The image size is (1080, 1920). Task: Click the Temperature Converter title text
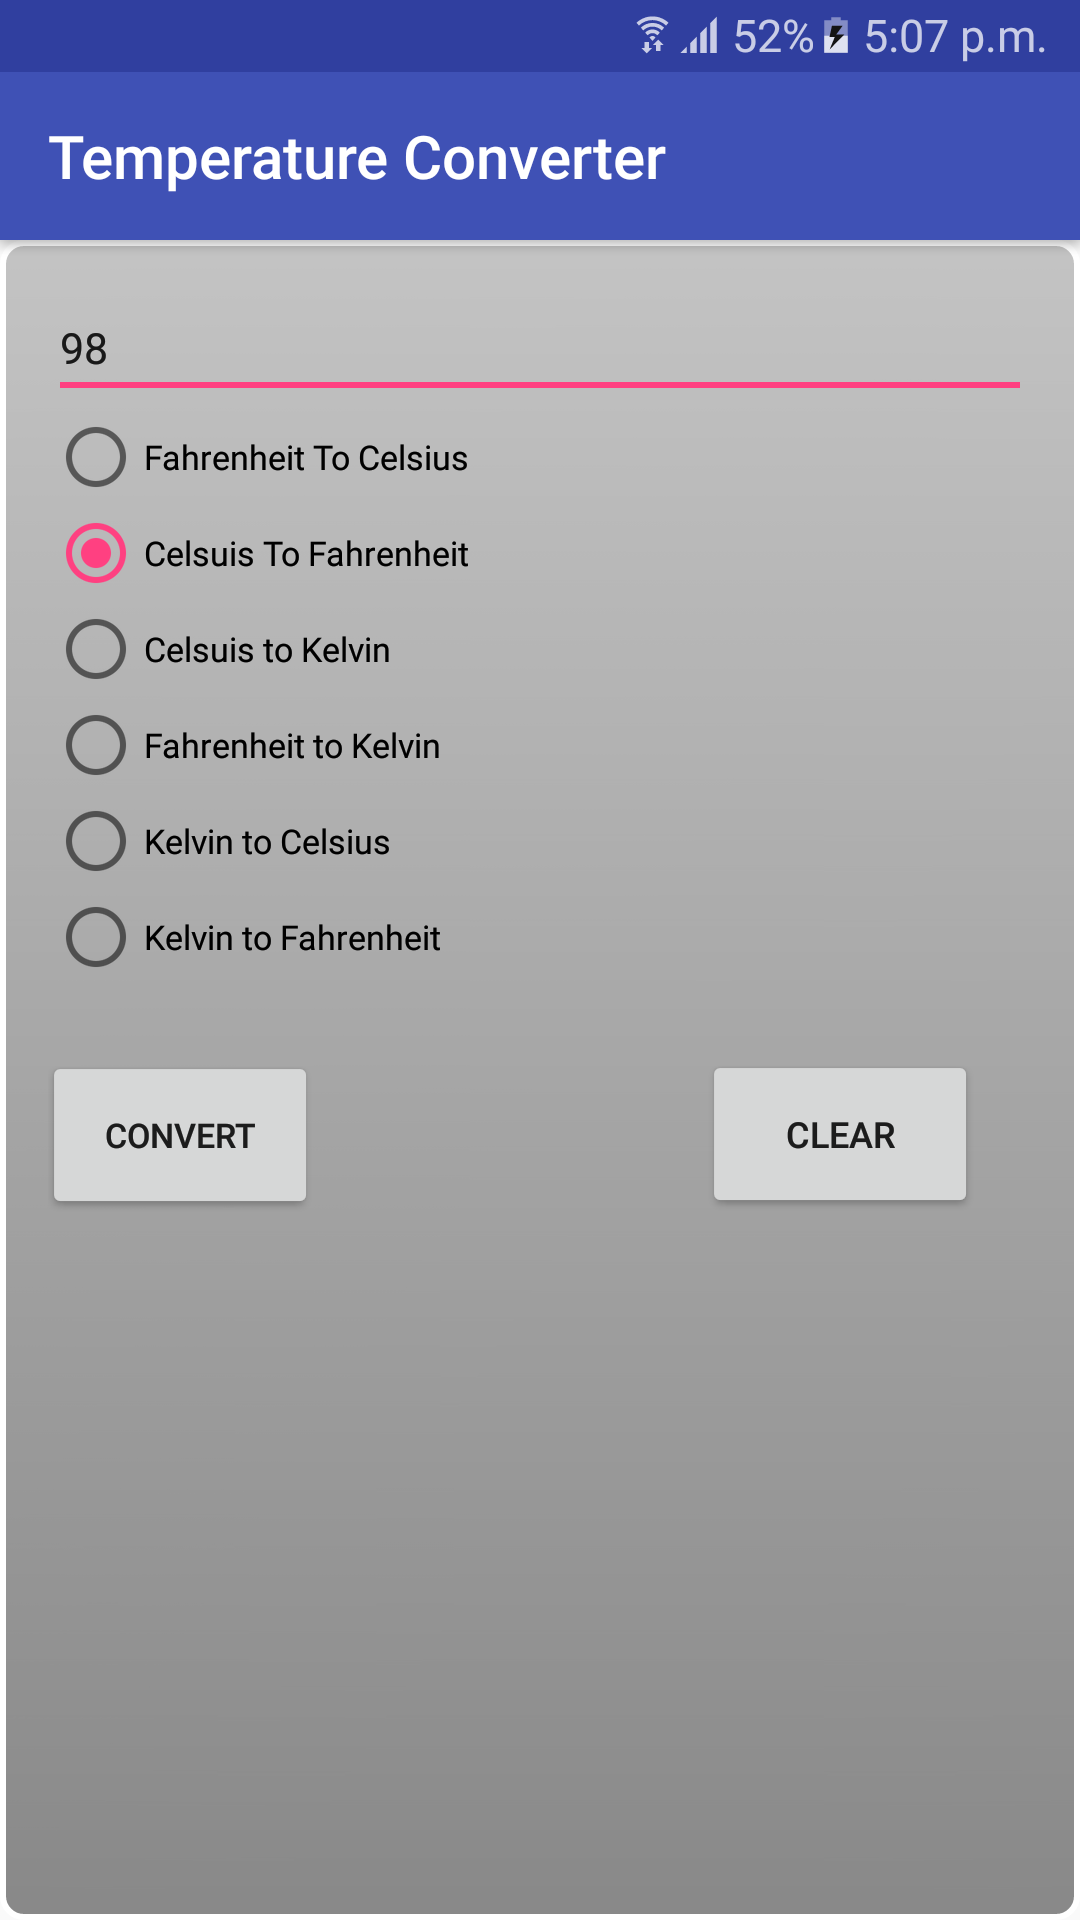tap(358, 158)
